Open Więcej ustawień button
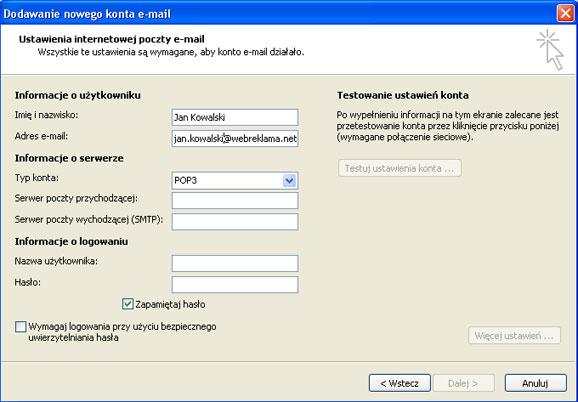 point(514,336)
